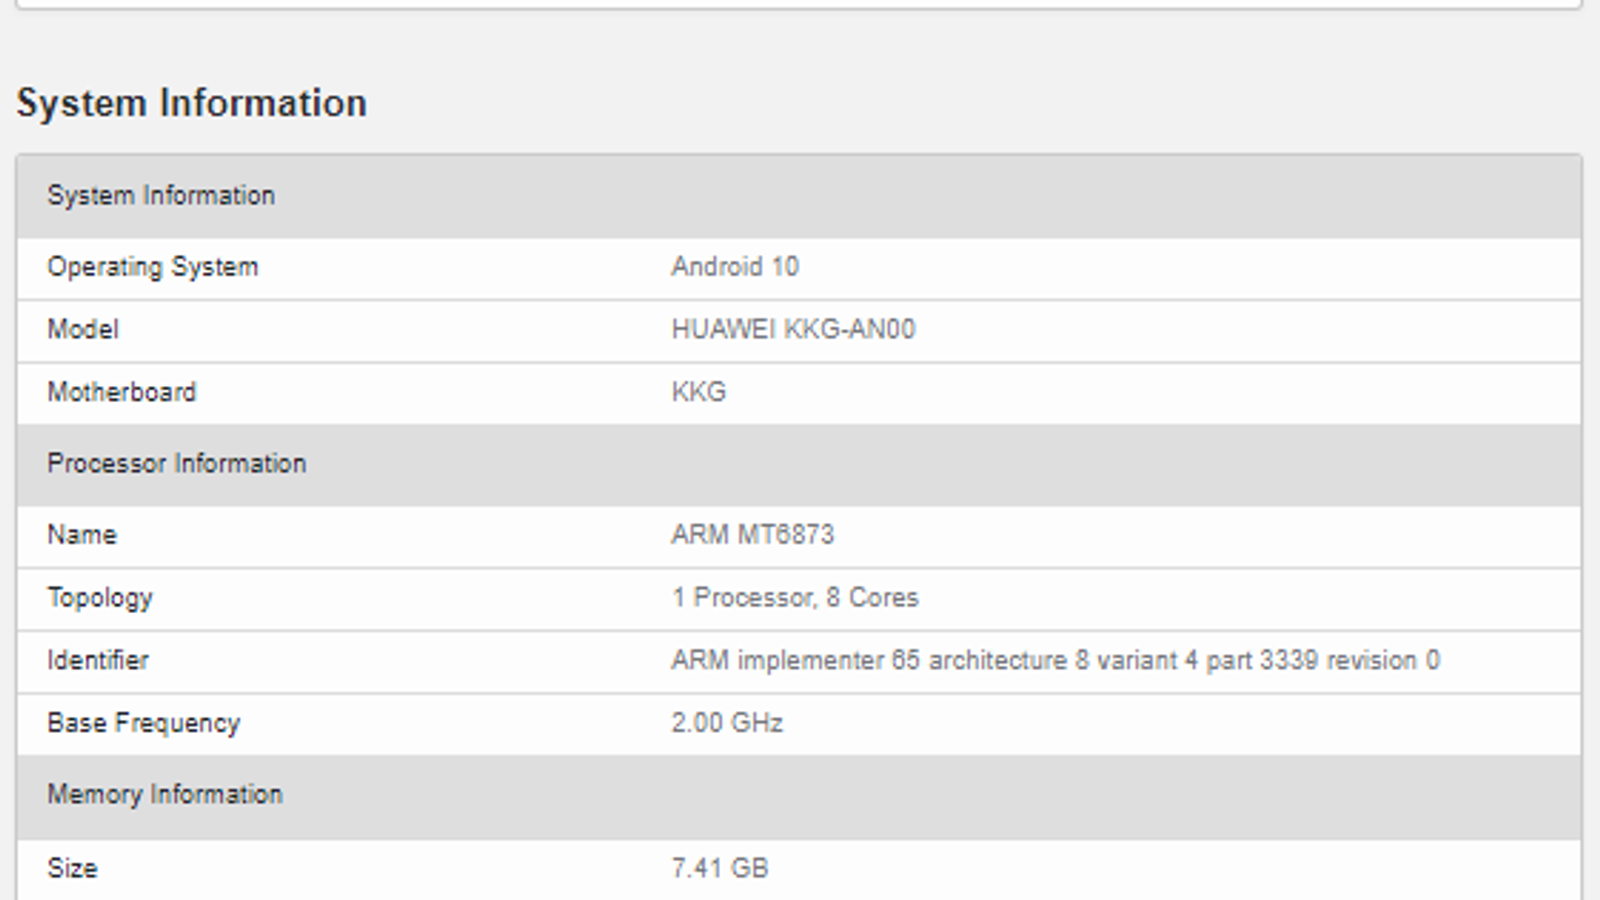Select the ARM implementer identifier text
The image size is (1600, 900).
tap(1055, 660)
